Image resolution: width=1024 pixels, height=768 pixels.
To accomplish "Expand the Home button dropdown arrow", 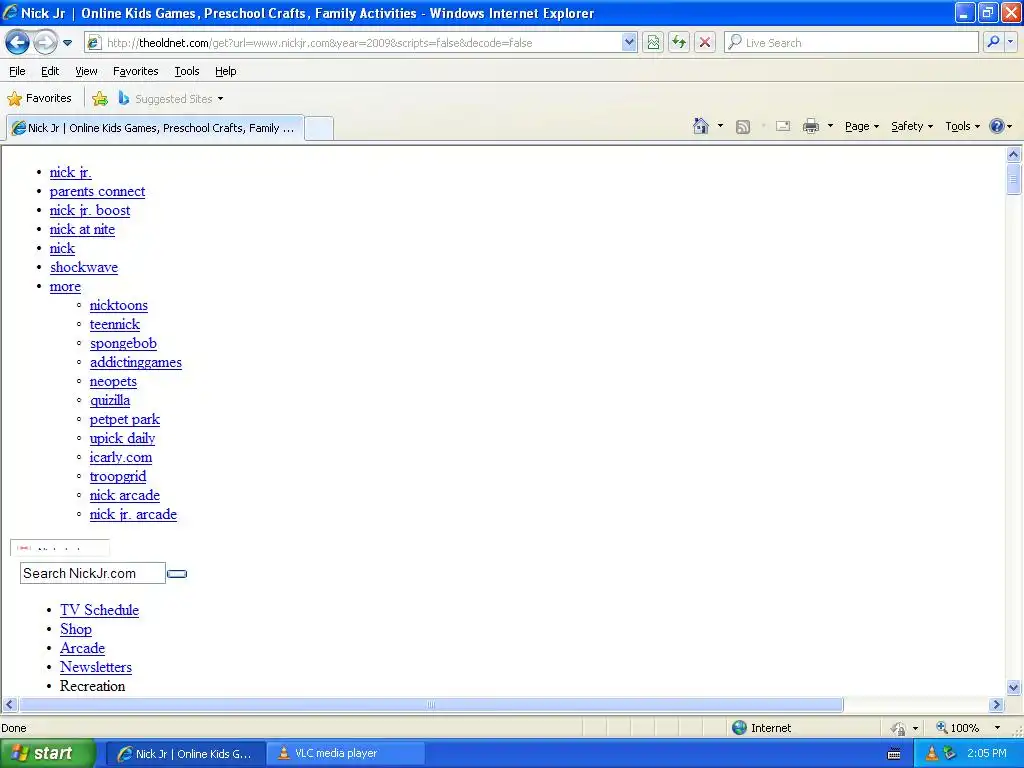I will coord(720,126).
